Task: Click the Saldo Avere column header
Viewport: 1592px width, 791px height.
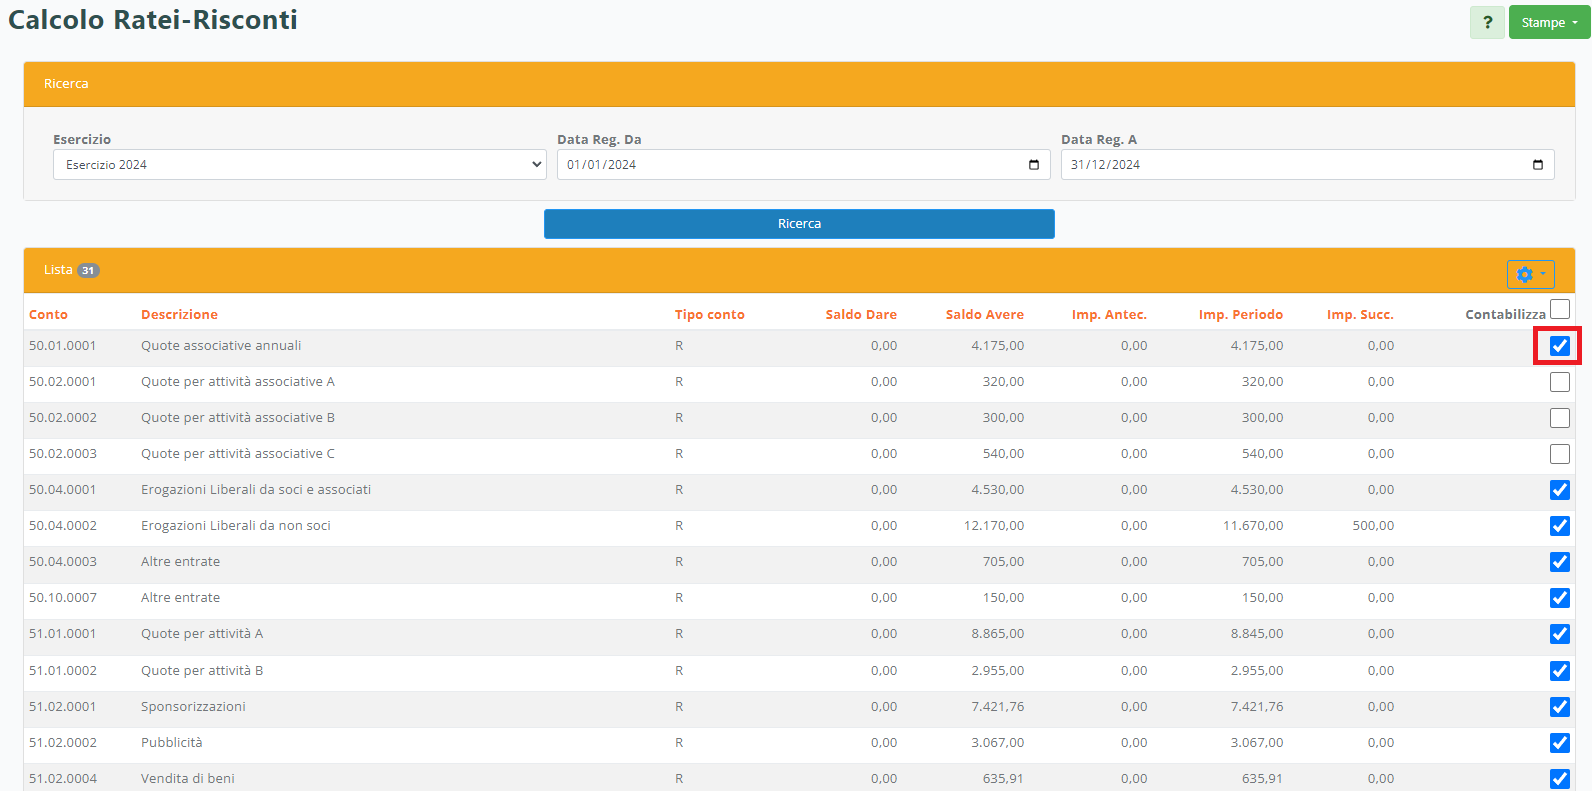Action: point(984,315)
